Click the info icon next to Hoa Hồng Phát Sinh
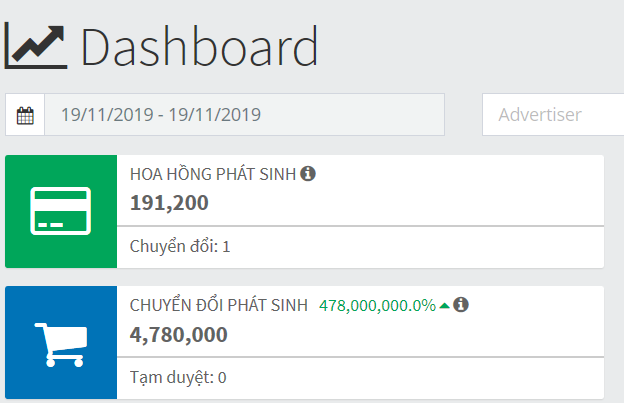This screenshot has width=624, height=403. click(308, 174)
